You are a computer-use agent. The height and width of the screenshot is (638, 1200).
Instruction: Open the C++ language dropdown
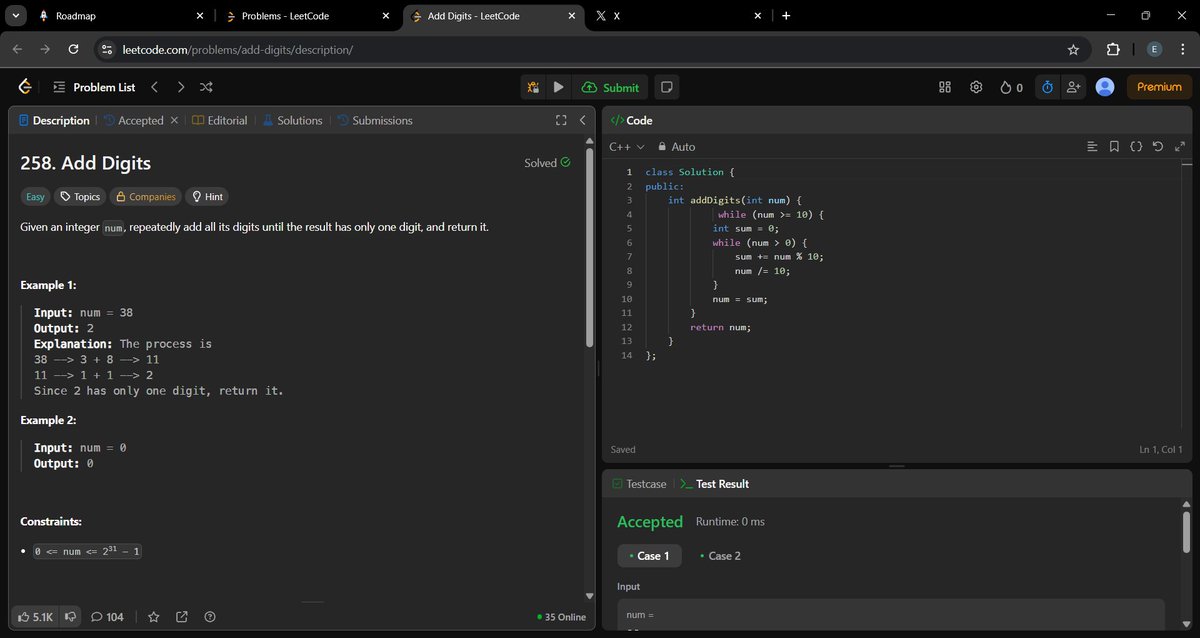(626, 146)
